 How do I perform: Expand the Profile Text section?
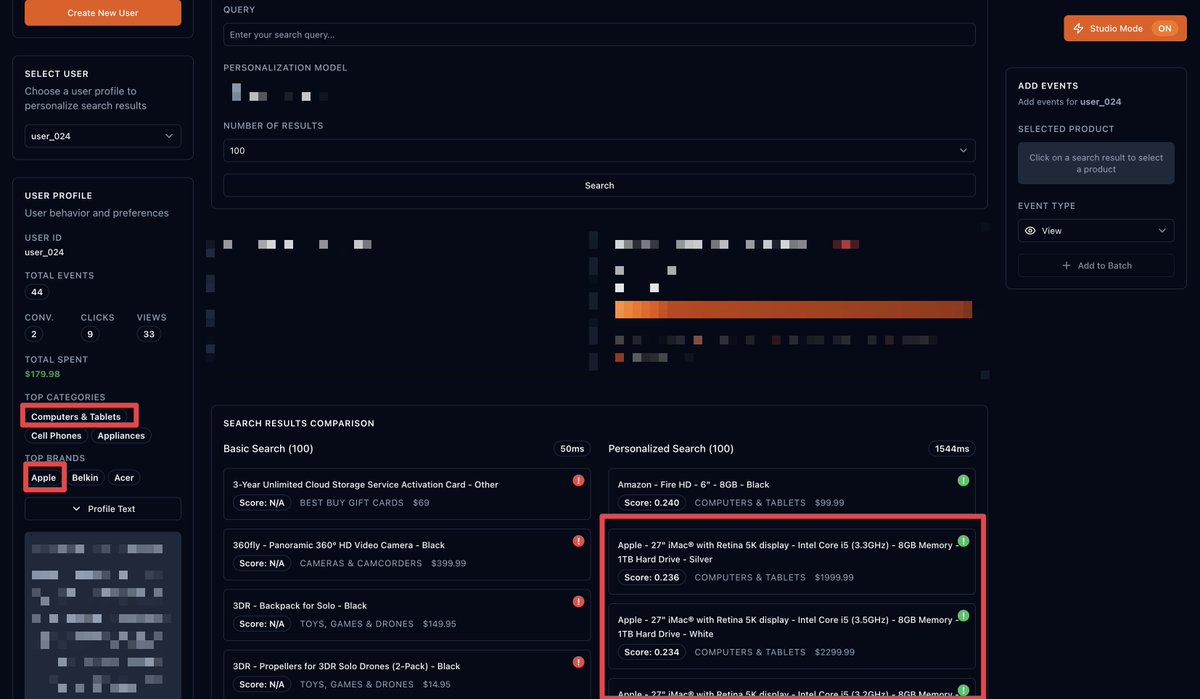tap(103, 509)
